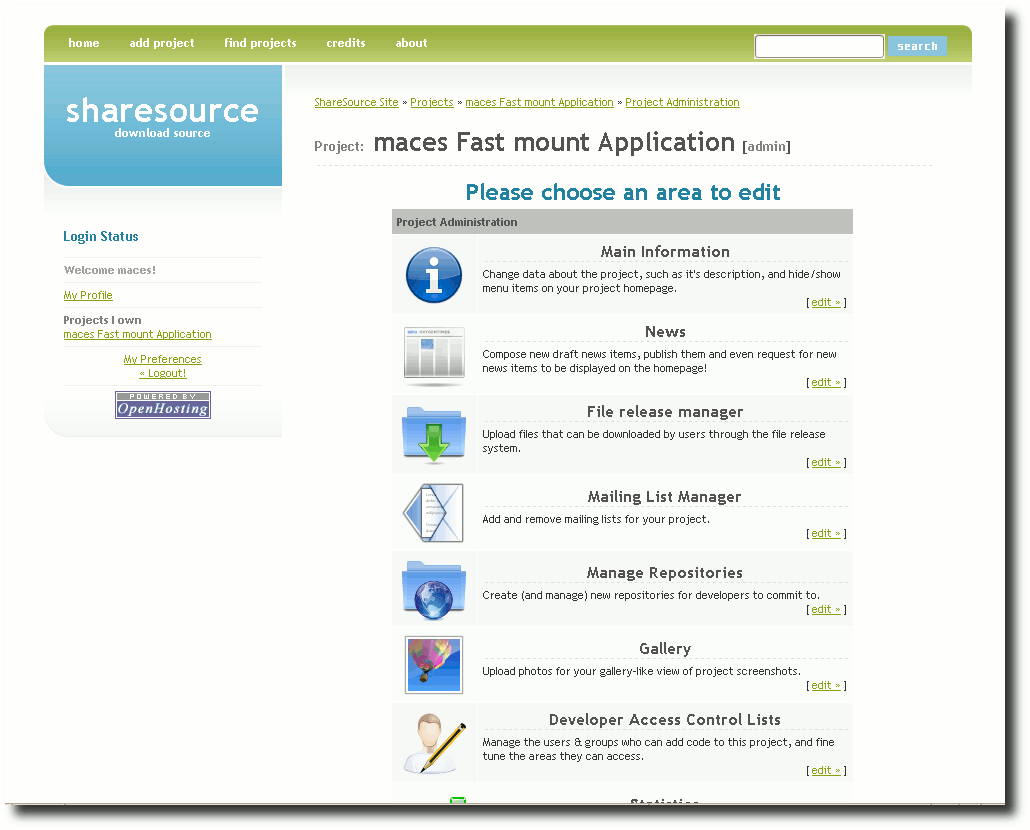This screenshot has height=830, width=1030.
Task: Open the Project Administration breadcrumb link
Action: pyautogui.click(x=683, y=102)
